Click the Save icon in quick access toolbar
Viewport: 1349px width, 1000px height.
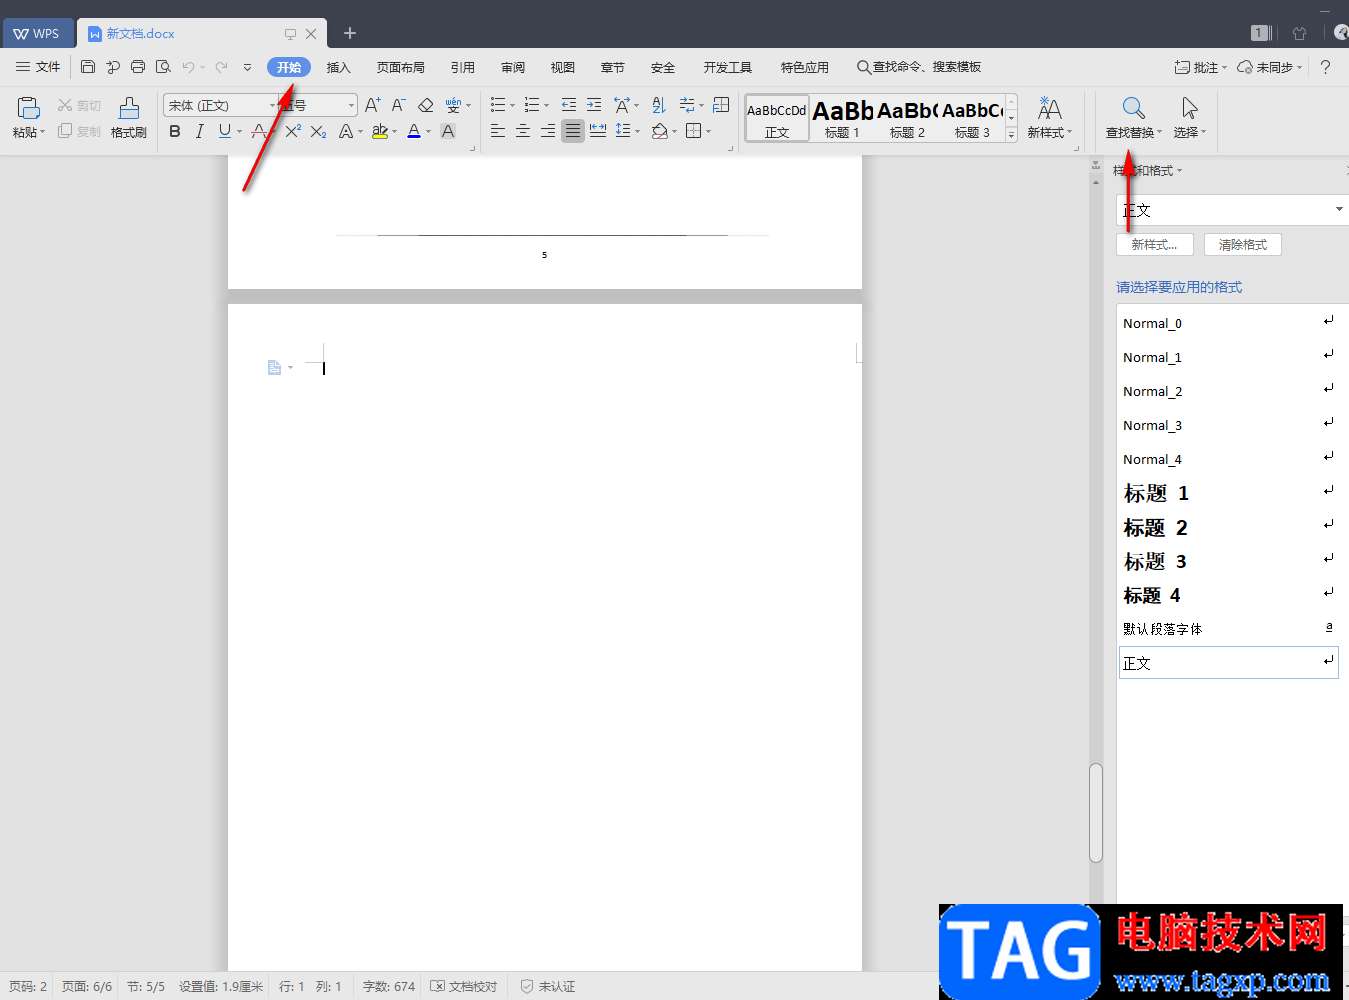pyautogui.click(x=88, y=67)
